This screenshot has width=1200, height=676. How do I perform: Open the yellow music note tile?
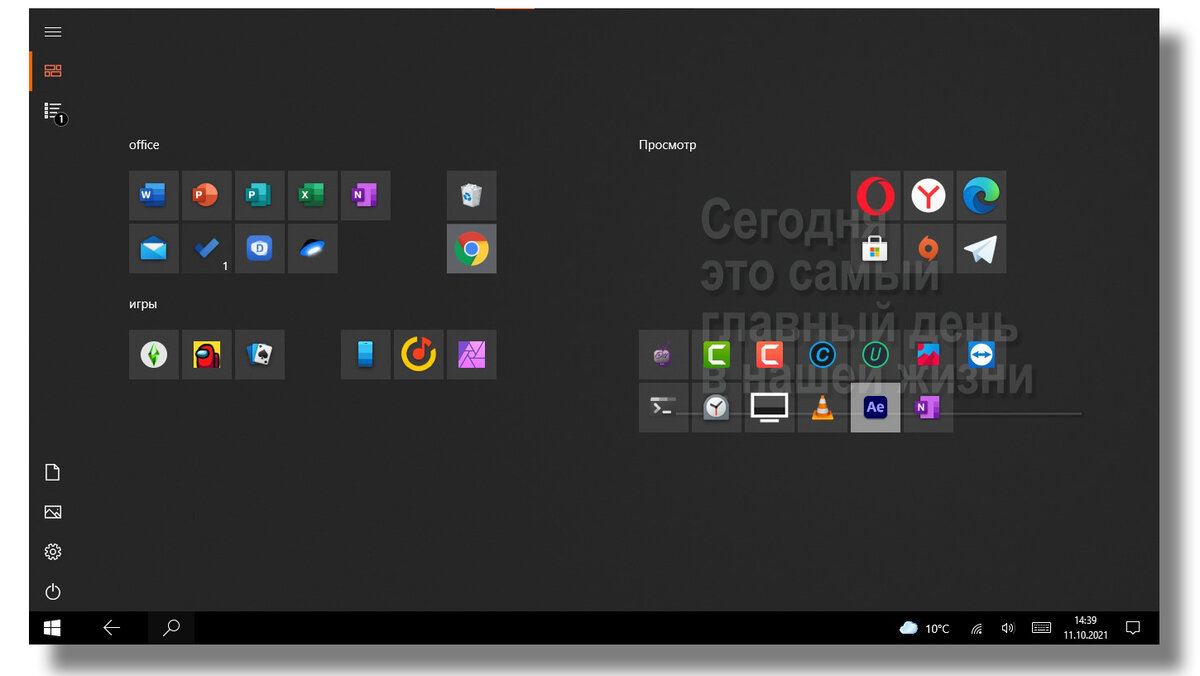coord(419,354)
